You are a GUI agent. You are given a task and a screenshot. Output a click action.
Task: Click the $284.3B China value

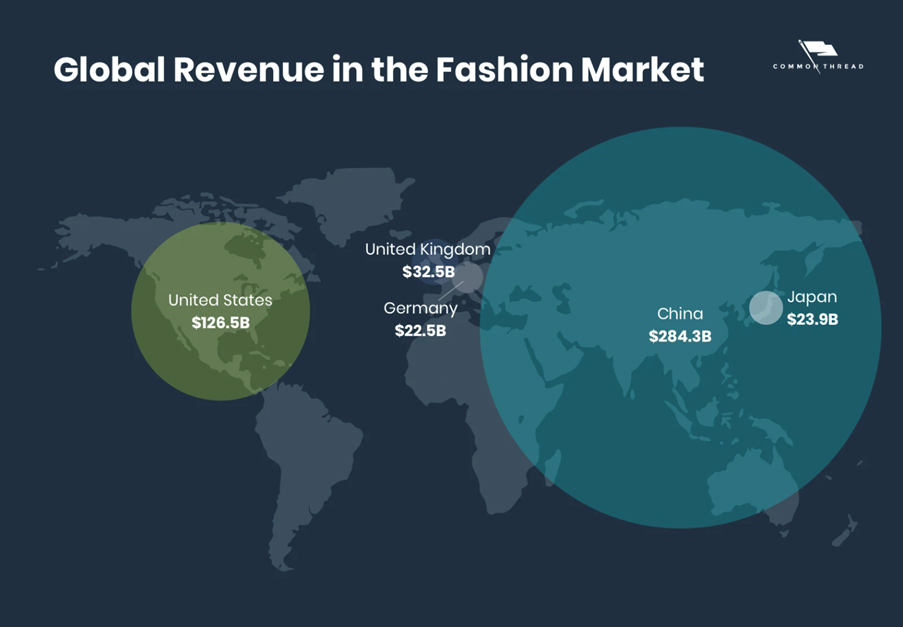click(x=679, y=337)
